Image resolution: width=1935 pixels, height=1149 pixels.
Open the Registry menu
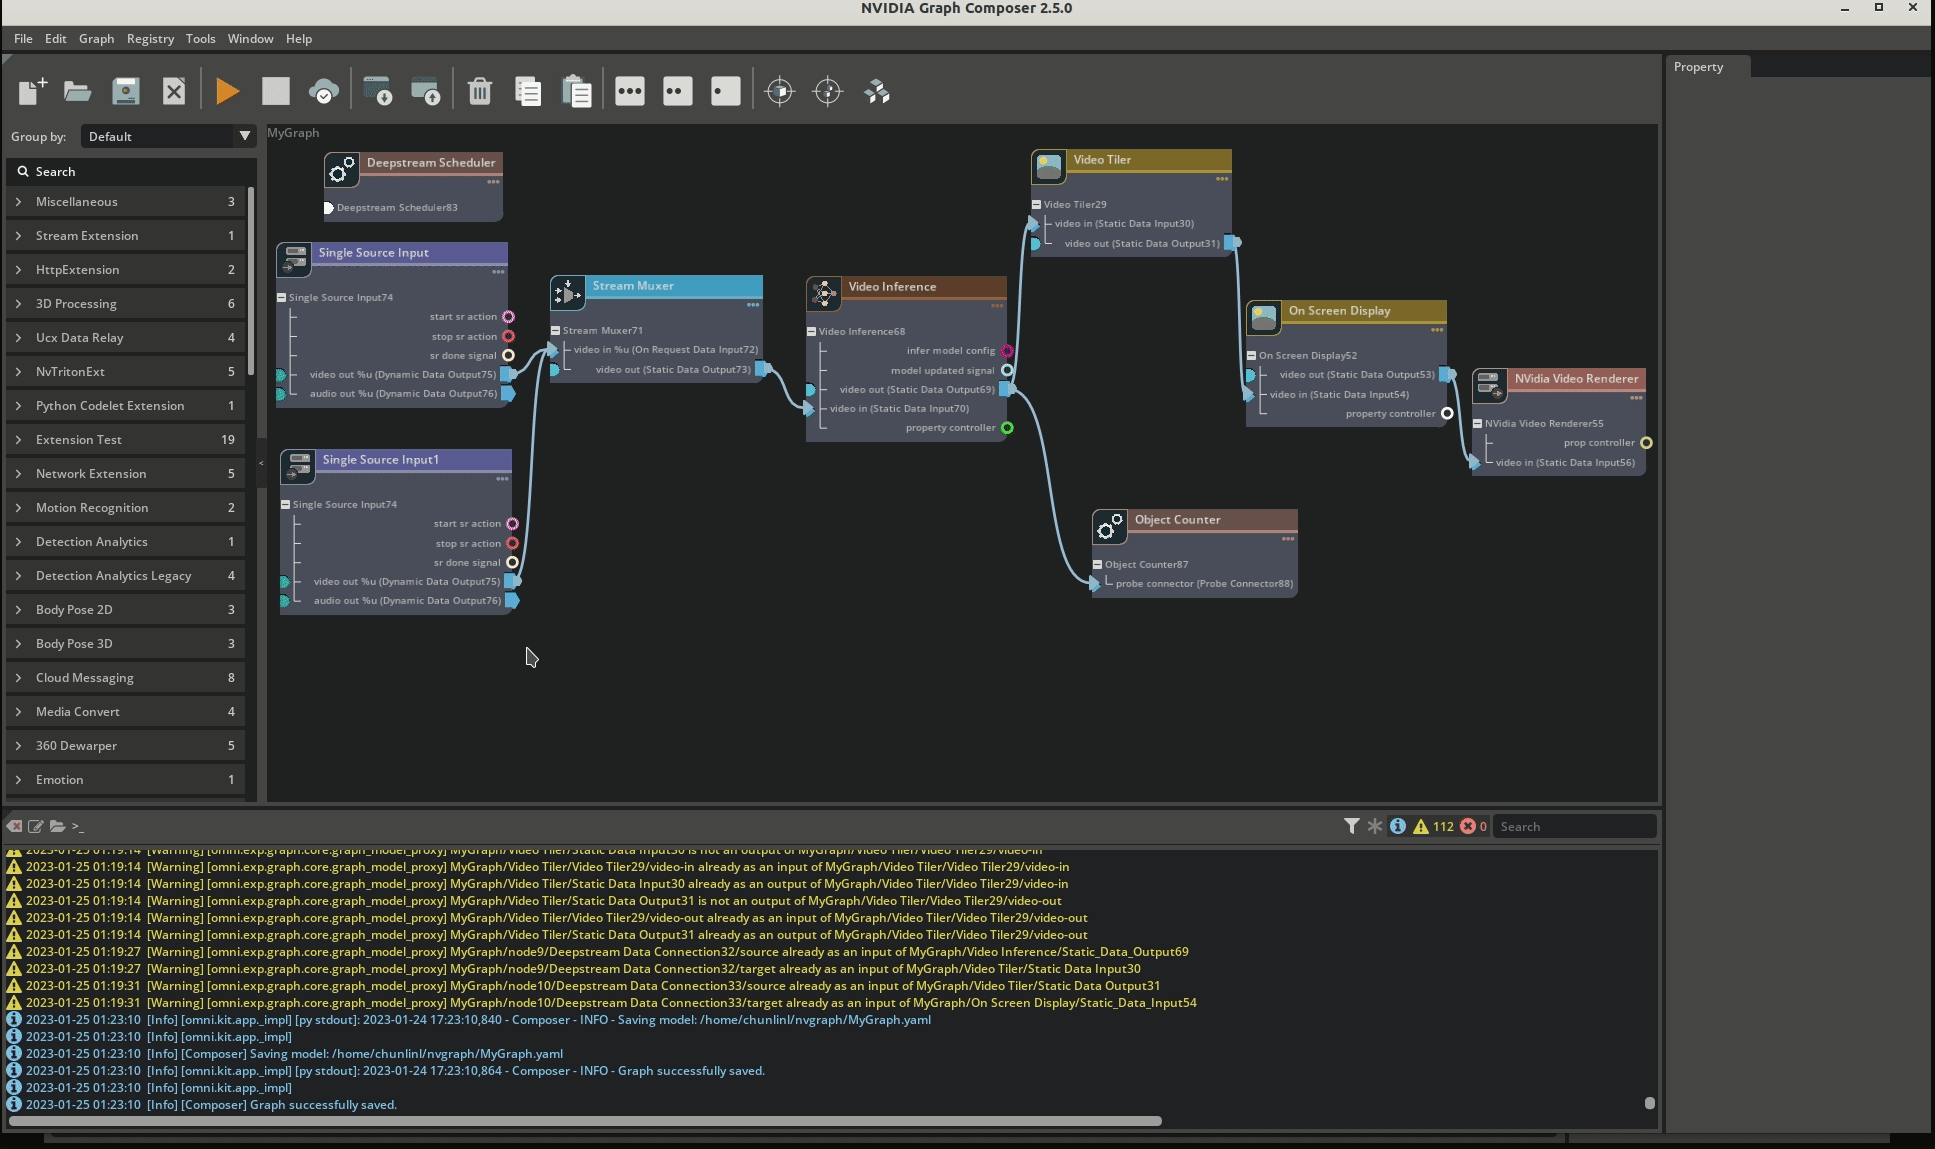point(150,38)
